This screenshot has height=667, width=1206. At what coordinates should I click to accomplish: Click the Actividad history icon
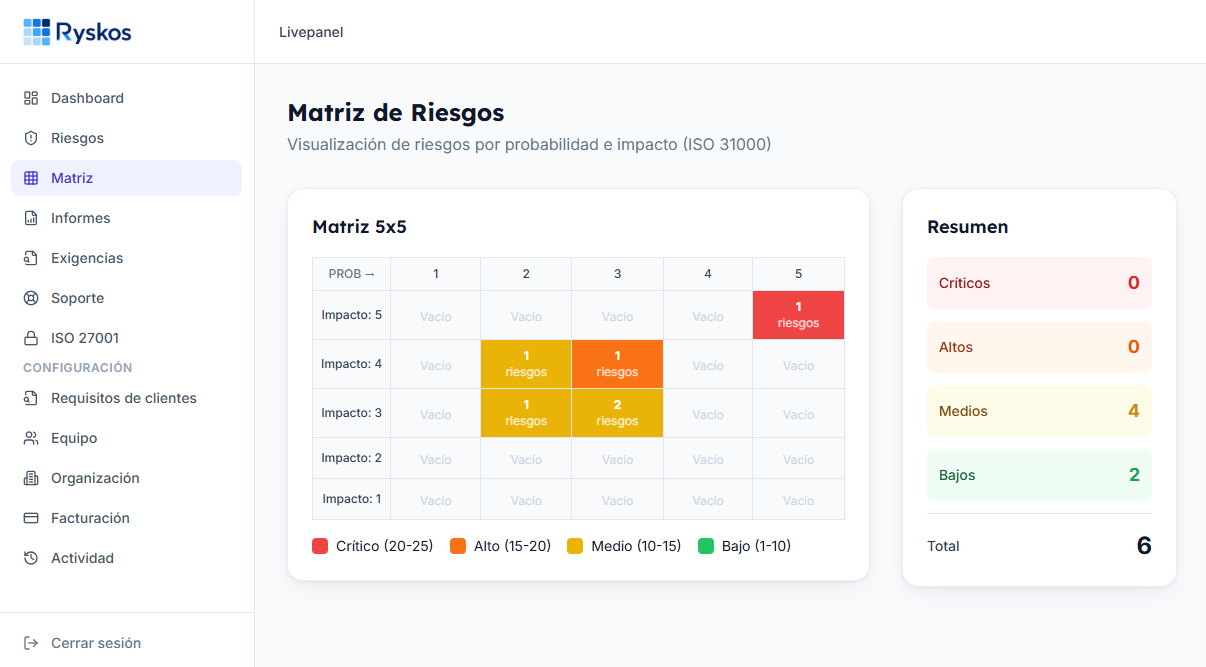(31, 558)
